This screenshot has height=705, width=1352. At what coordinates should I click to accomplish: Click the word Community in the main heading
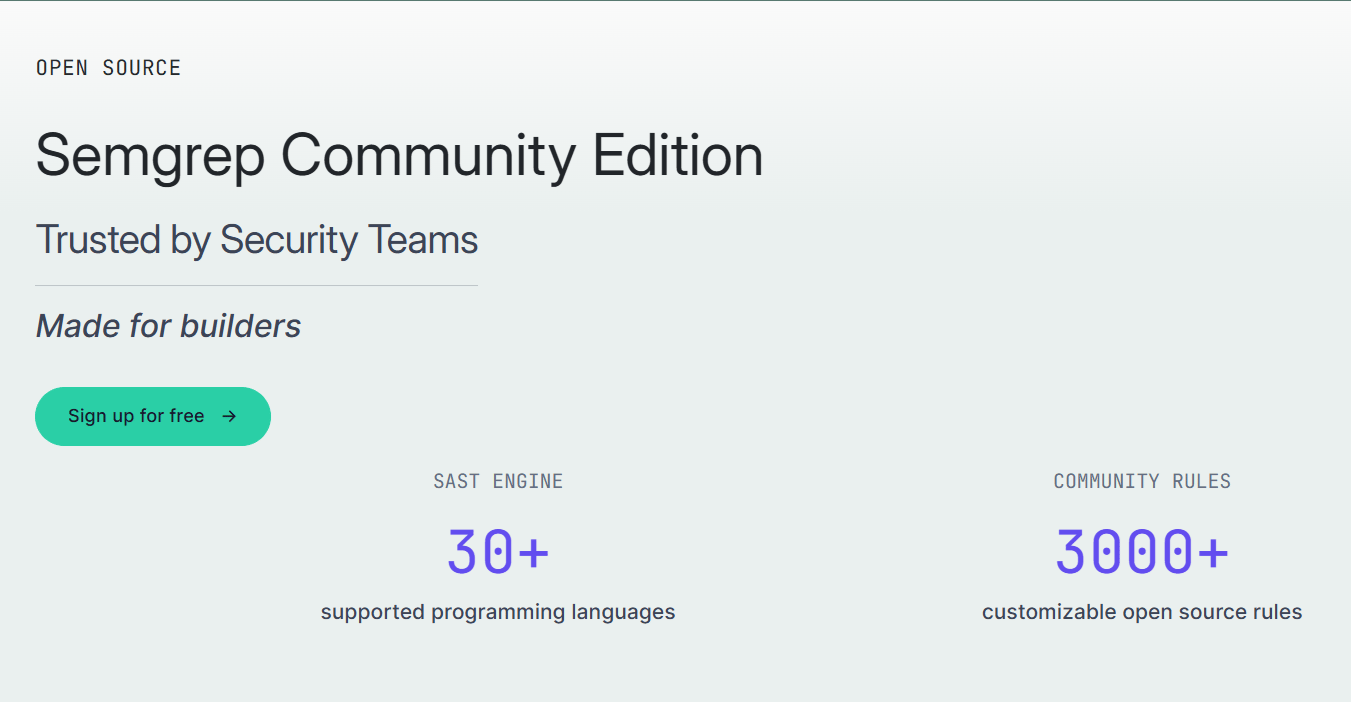coord(428,156)
